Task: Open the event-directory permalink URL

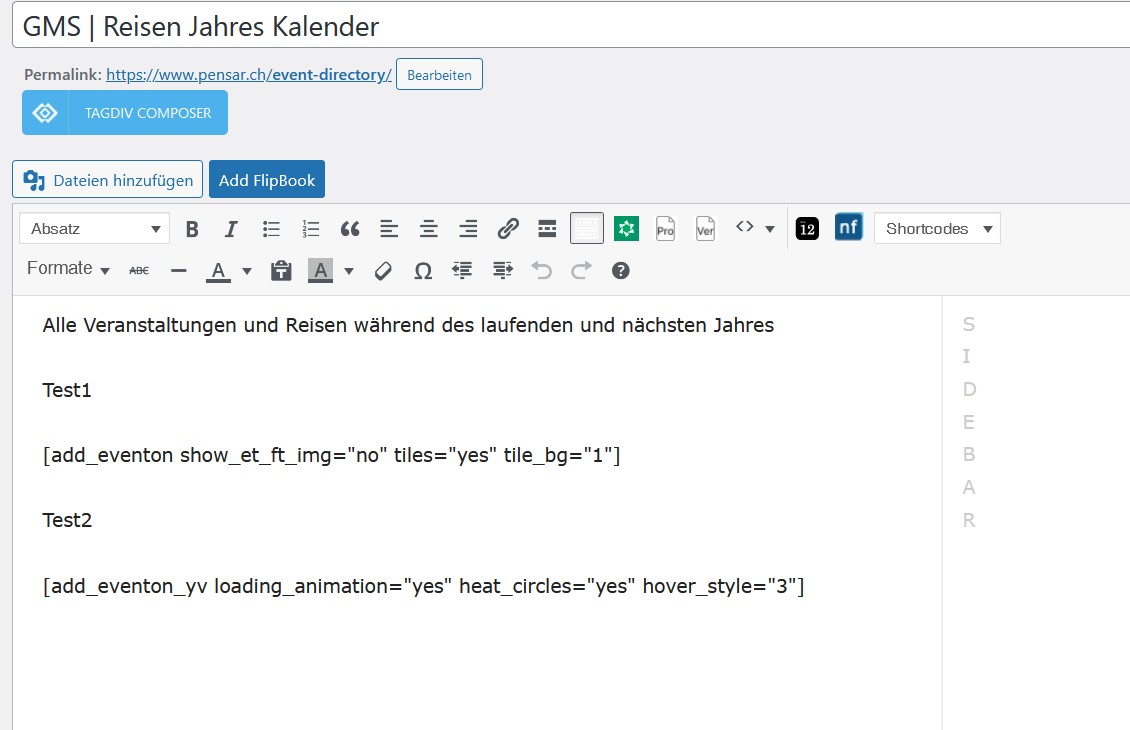Action: (249, 74)
